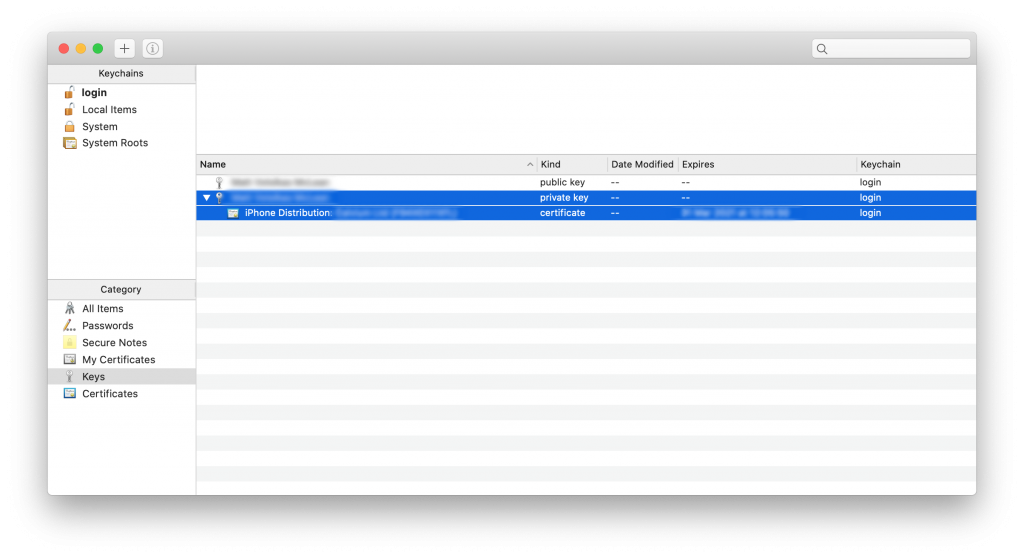Select the iPhone Distribution certificate row

click(586, 213)
